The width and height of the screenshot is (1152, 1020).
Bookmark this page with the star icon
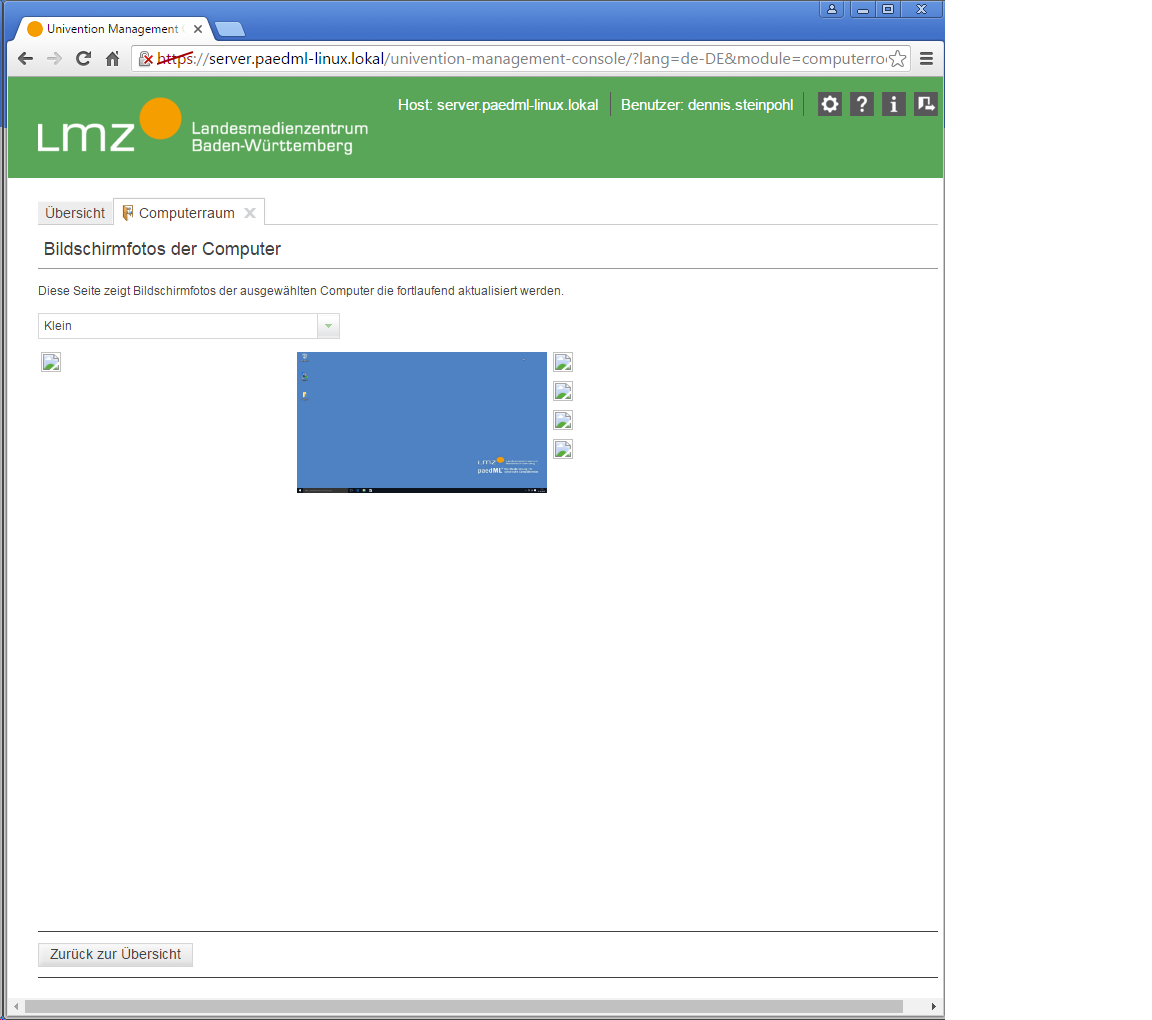(x=897, y=59)
